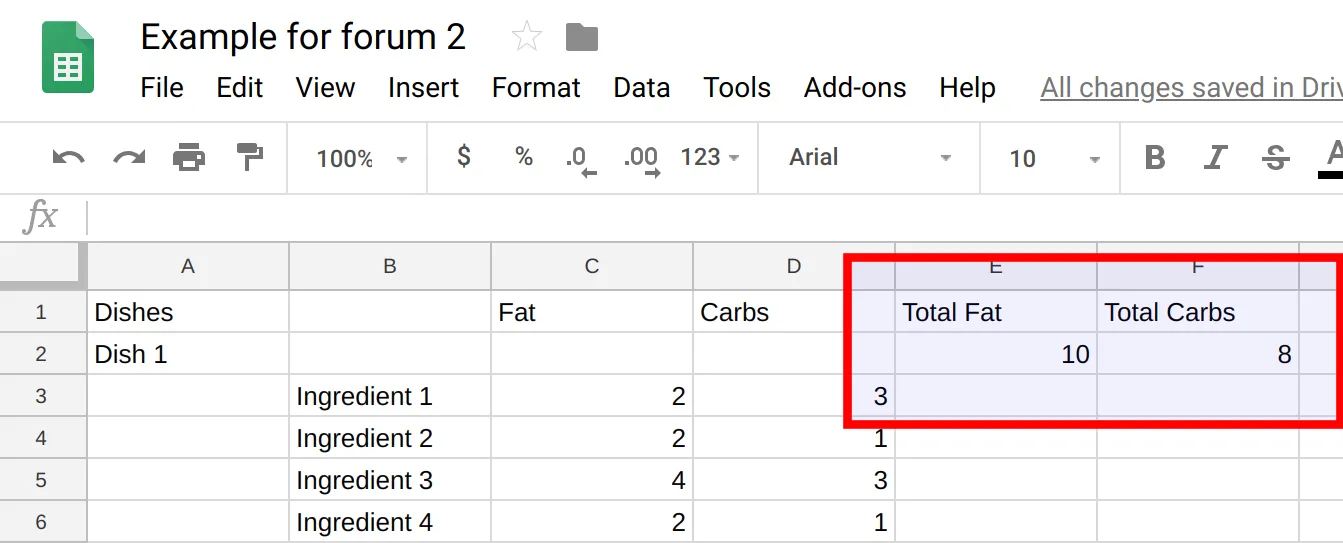Screen dimensions: 1343x543
Task: Expand the font size 10 dropdown
Action: 1054,158
